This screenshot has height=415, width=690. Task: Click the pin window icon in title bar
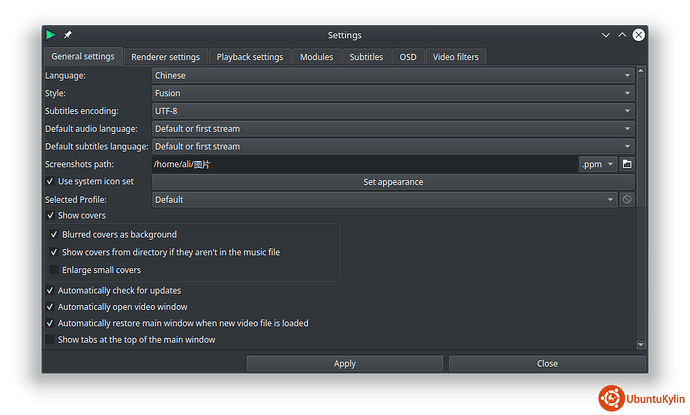click(68, 35)
